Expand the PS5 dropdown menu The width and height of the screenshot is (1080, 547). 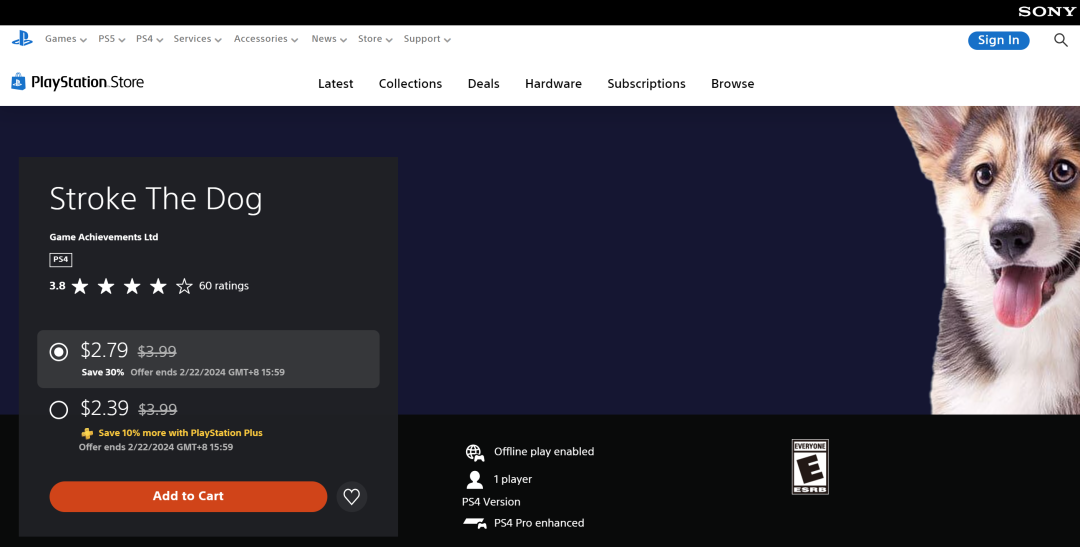[x=112, y=39]
